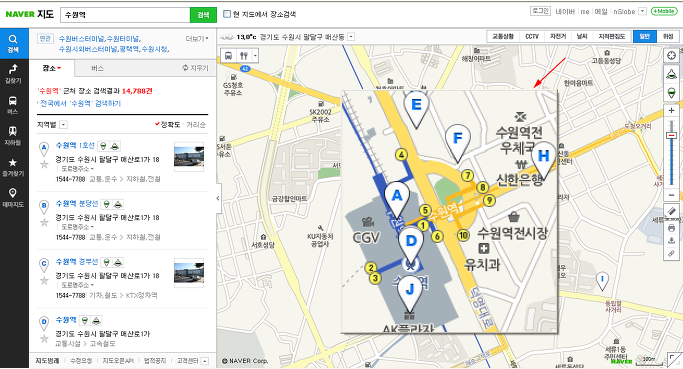Adjust the map zoom level slider handle
This screenshot has height=369, width=683.
(x=671, y=136)
